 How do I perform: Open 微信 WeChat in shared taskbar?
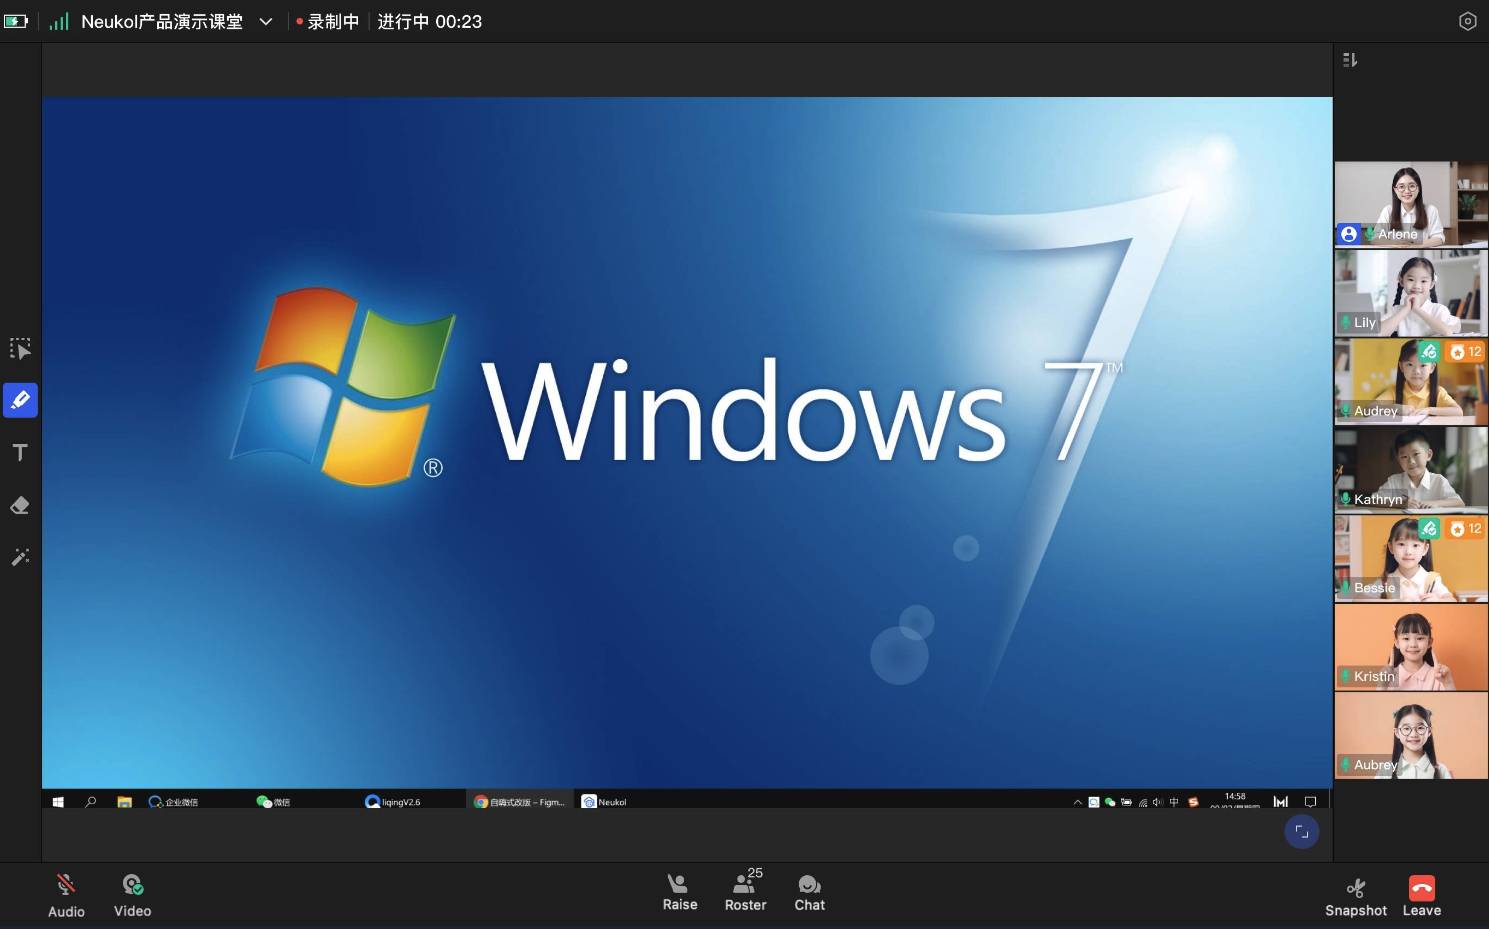point(273,802)
